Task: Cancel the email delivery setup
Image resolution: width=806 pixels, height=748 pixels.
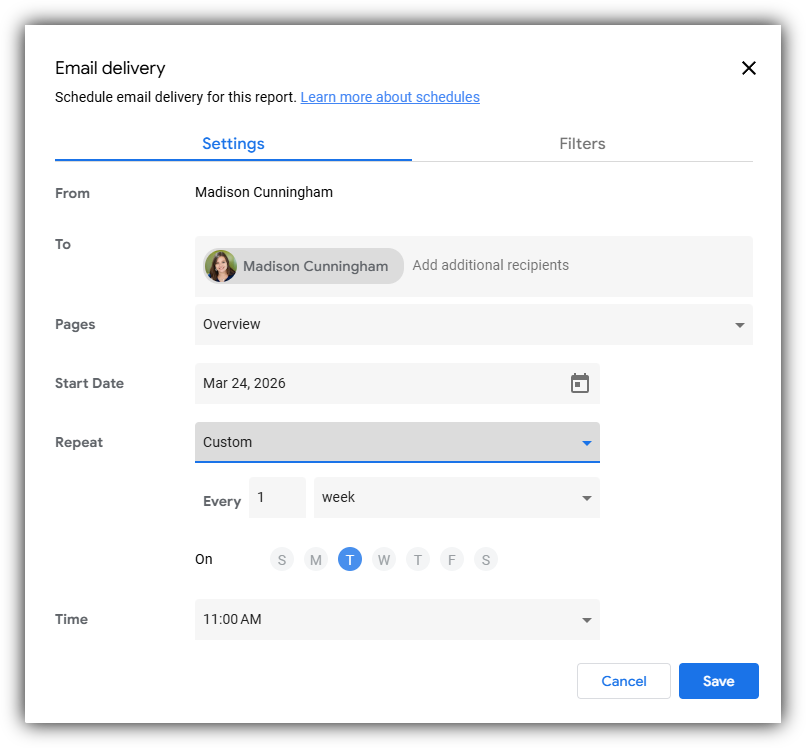Action: tap(624, 681)
